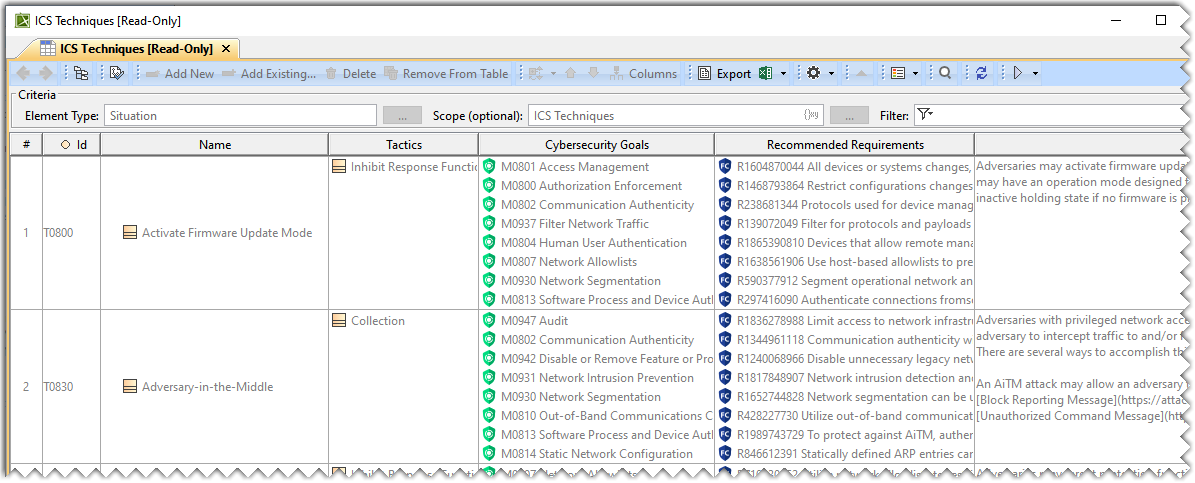
Task: Click the Excel export icon
Action: (765, 73)
